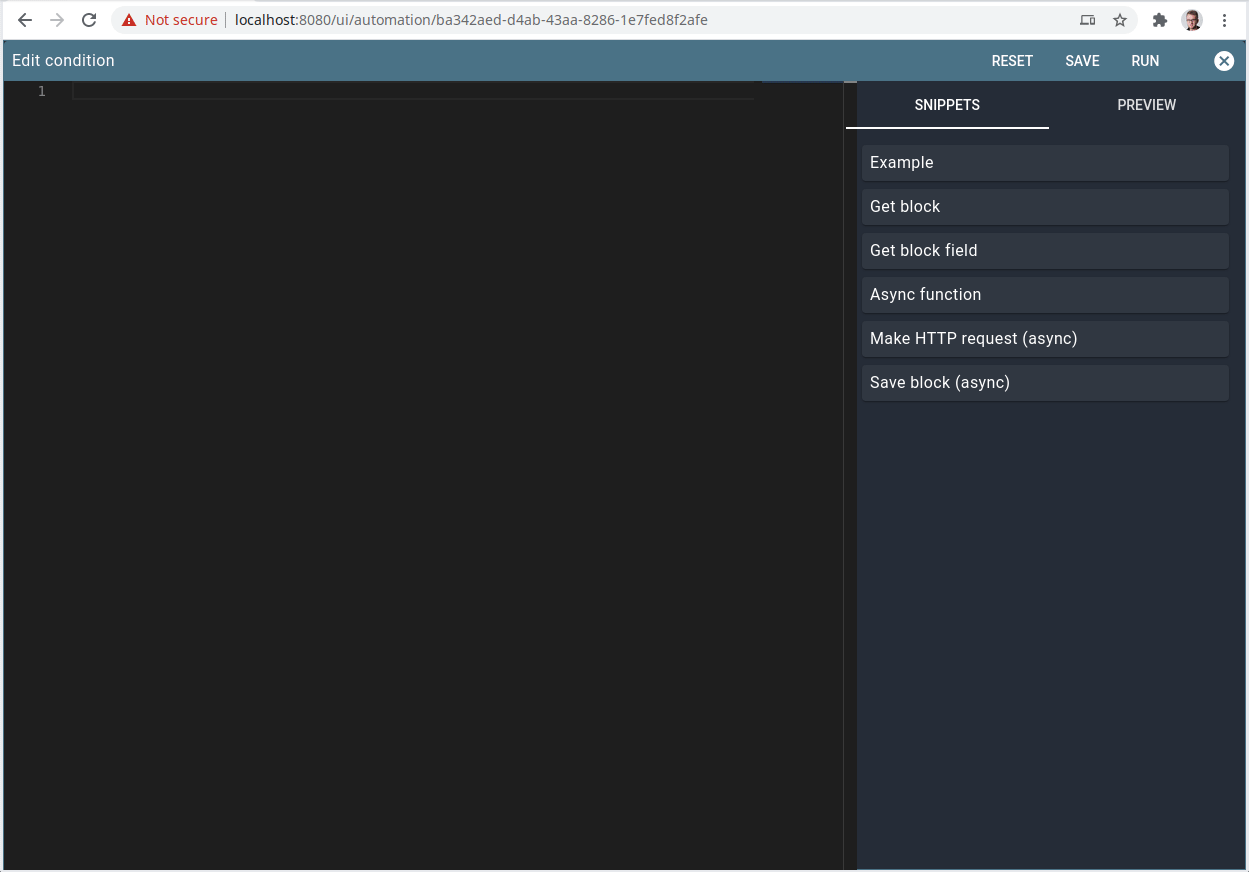
Task: Switch to the SNIPPETS tab
Action: (947, 105)
